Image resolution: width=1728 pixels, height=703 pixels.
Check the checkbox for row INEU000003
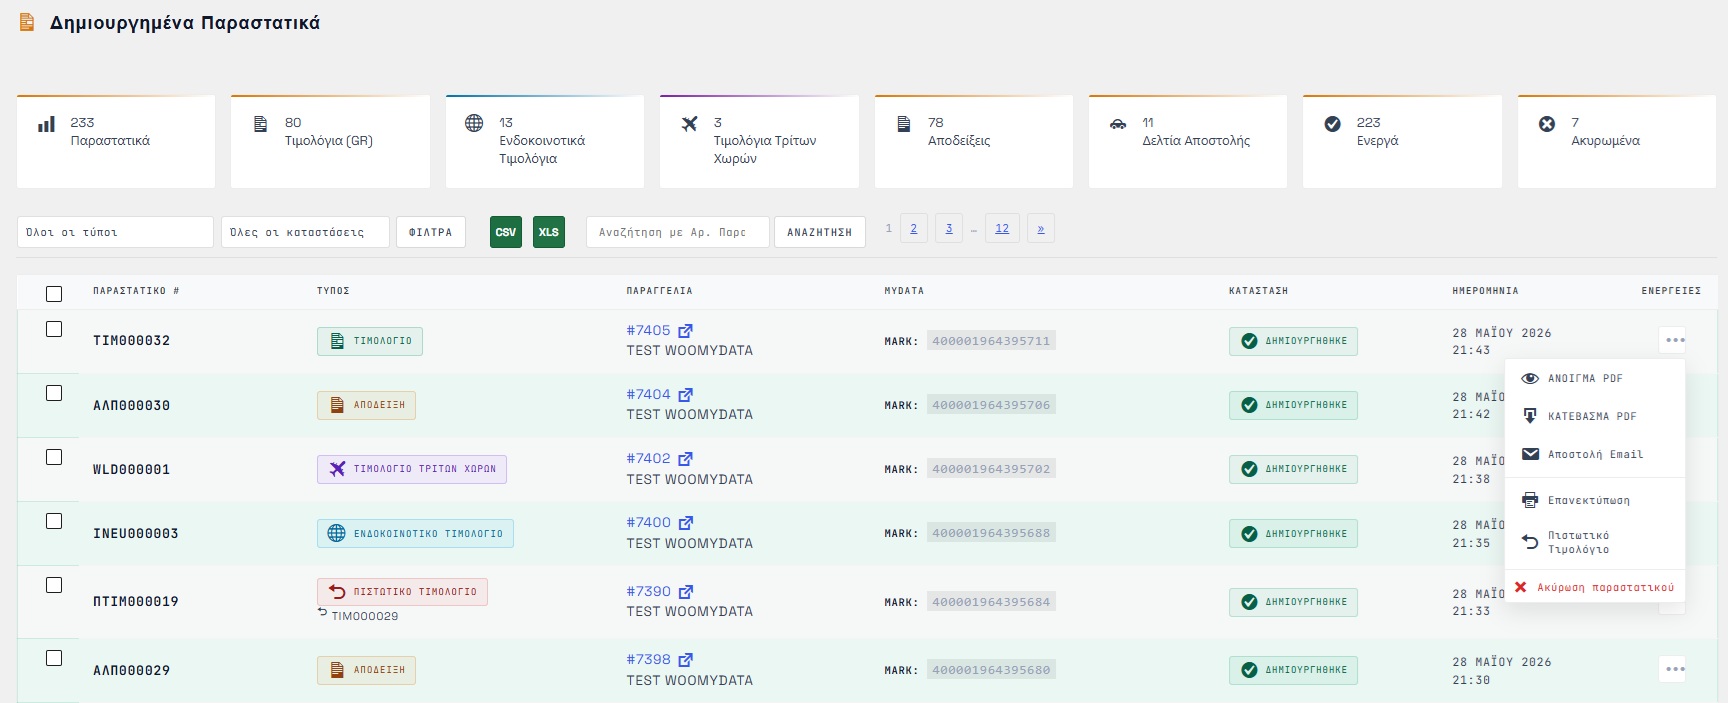(x=54, y=521)
